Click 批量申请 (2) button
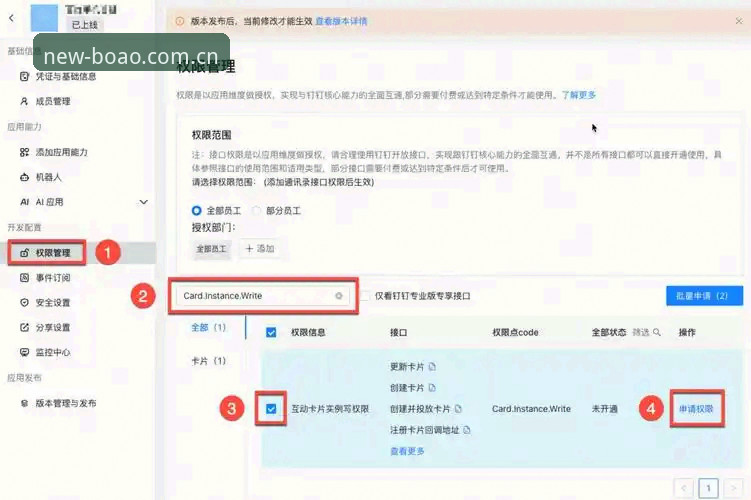Screen dimensions: 751x500 coord(704,296)
